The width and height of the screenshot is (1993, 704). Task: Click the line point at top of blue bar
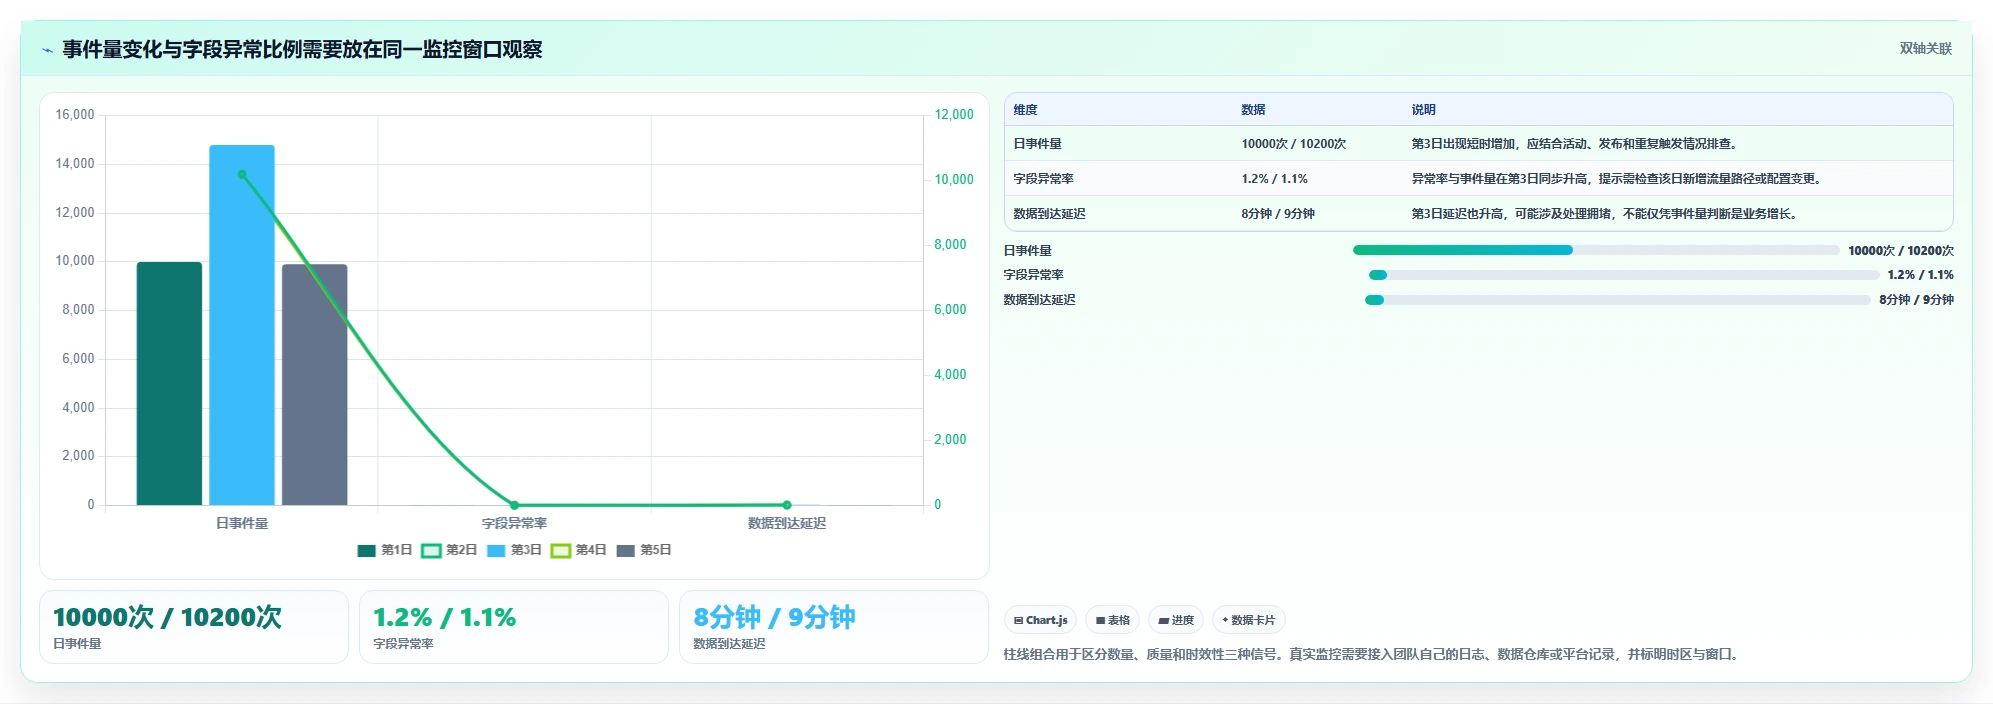[x=242, y=174]
